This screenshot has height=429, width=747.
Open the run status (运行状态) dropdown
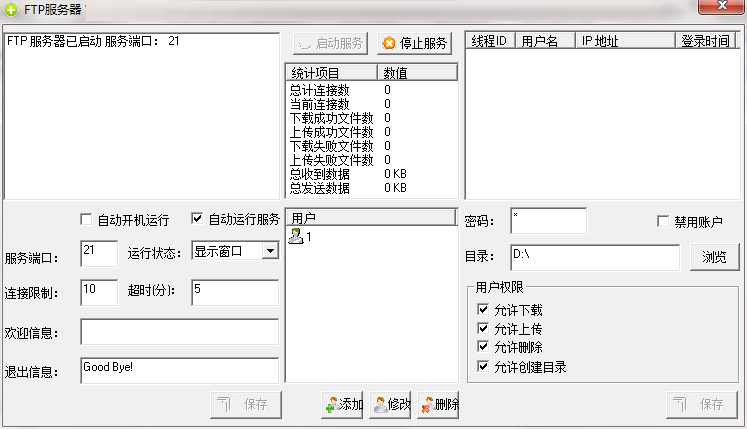(x=269, y=251)
